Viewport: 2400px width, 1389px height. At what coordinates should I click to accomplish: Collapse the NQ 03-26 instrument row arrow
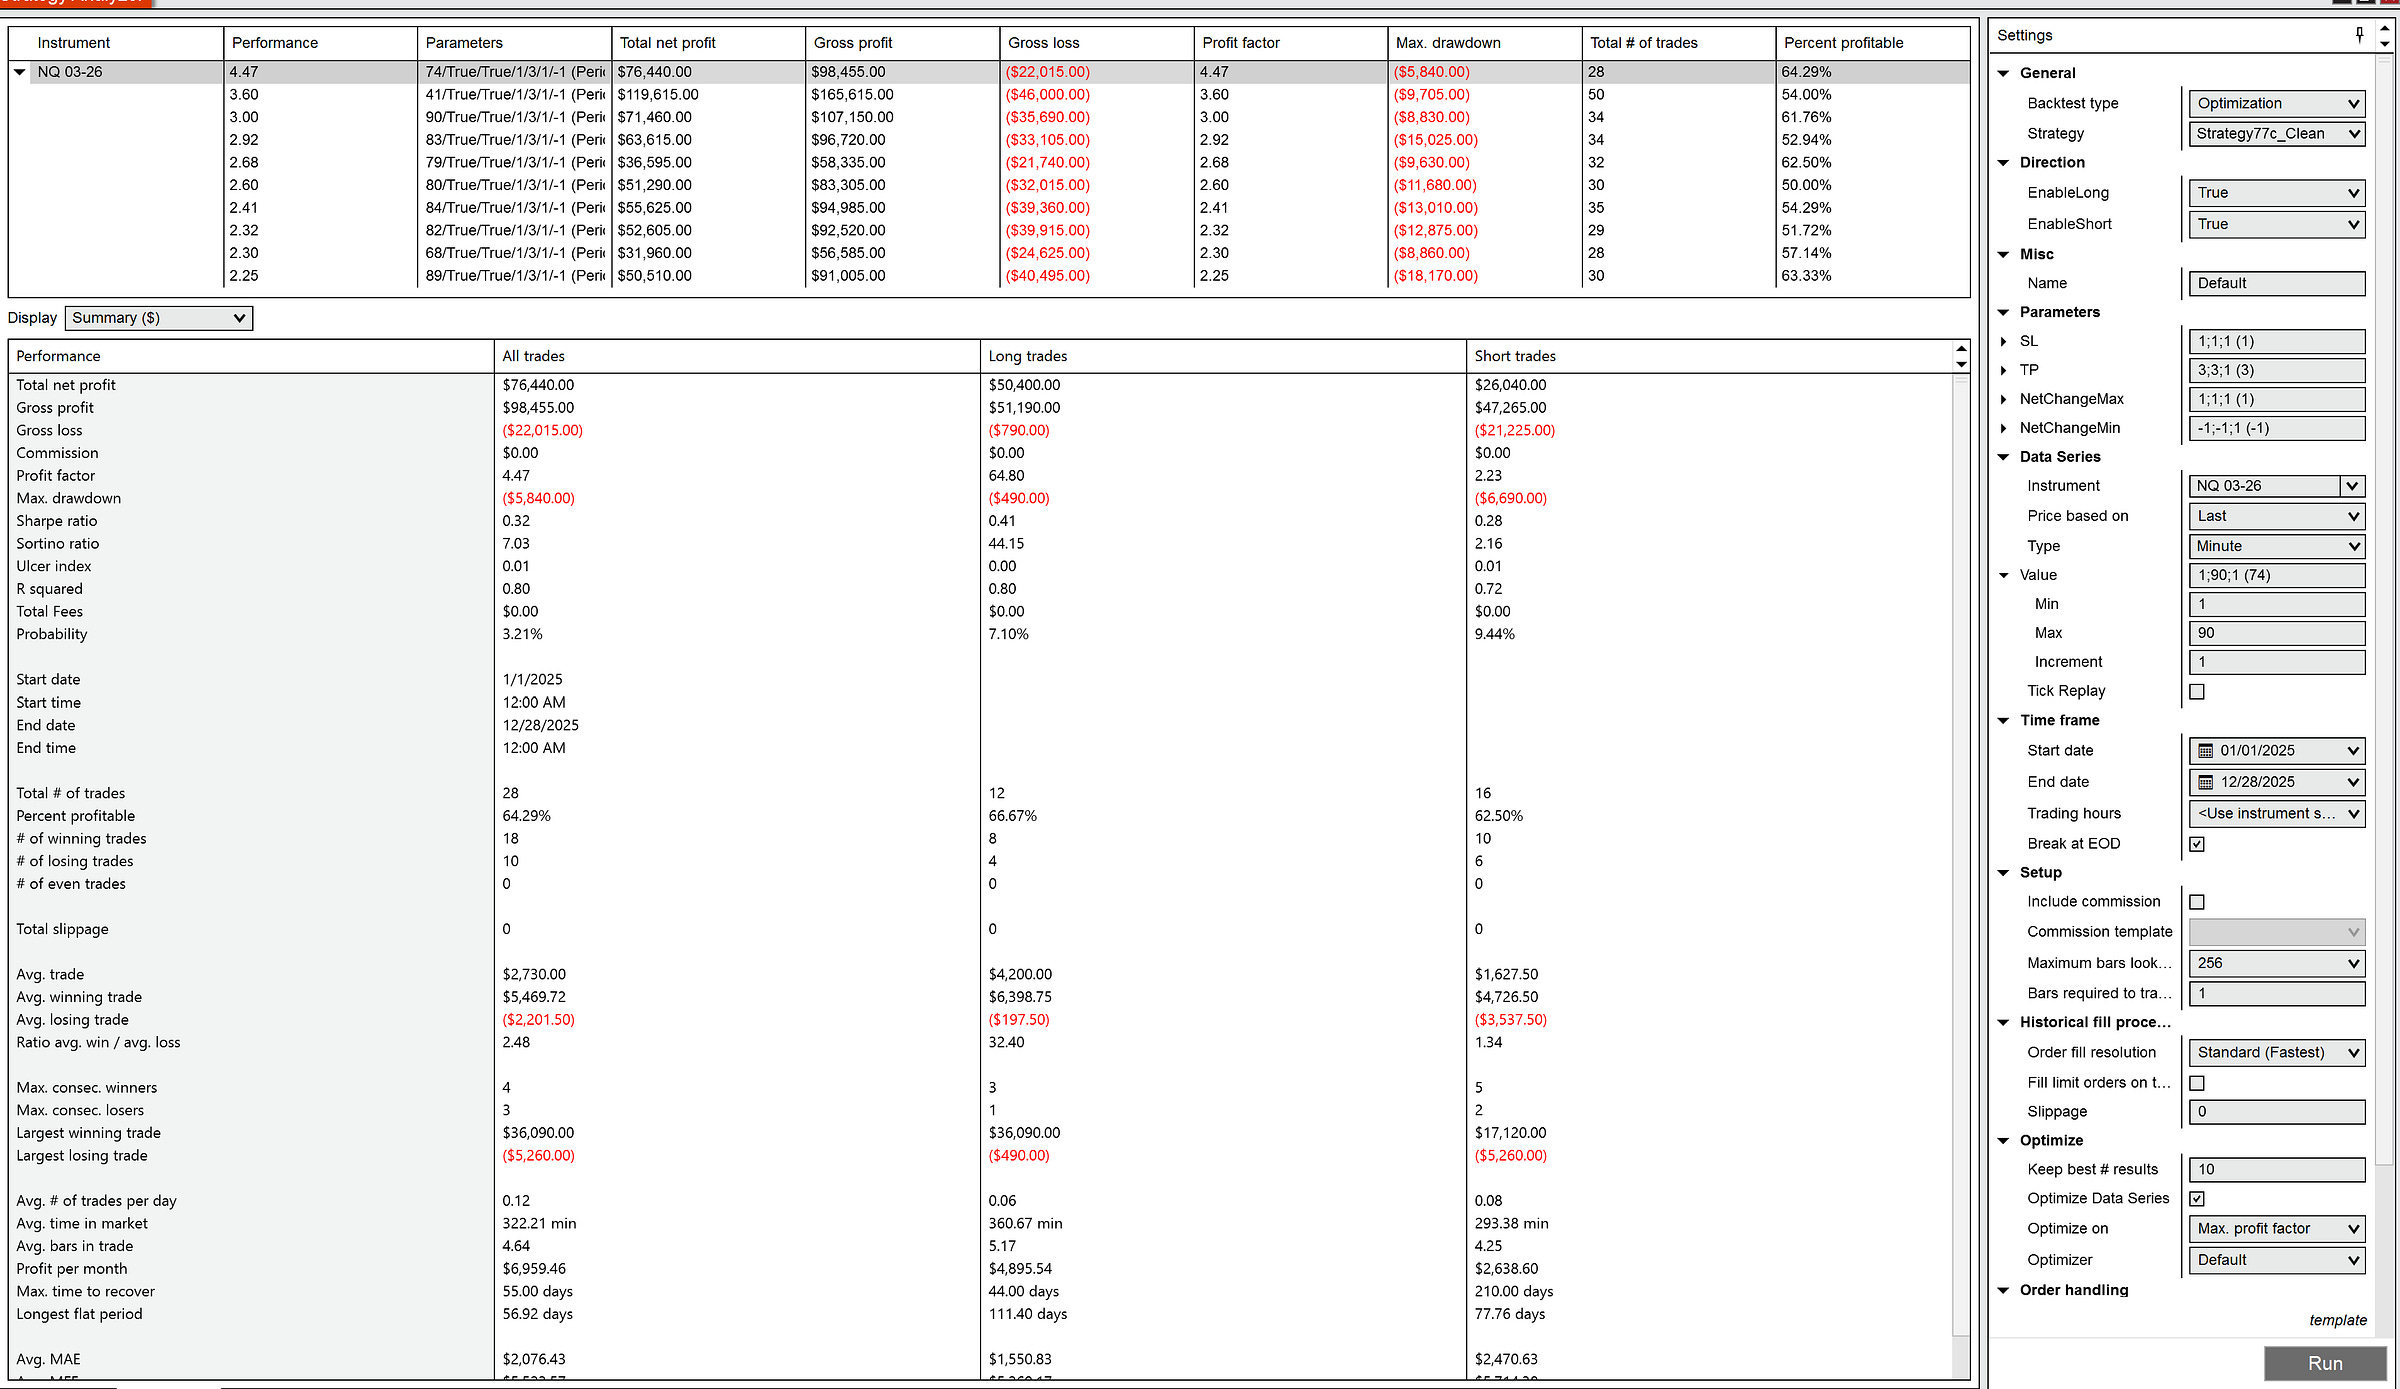click(x=19, y=72)
